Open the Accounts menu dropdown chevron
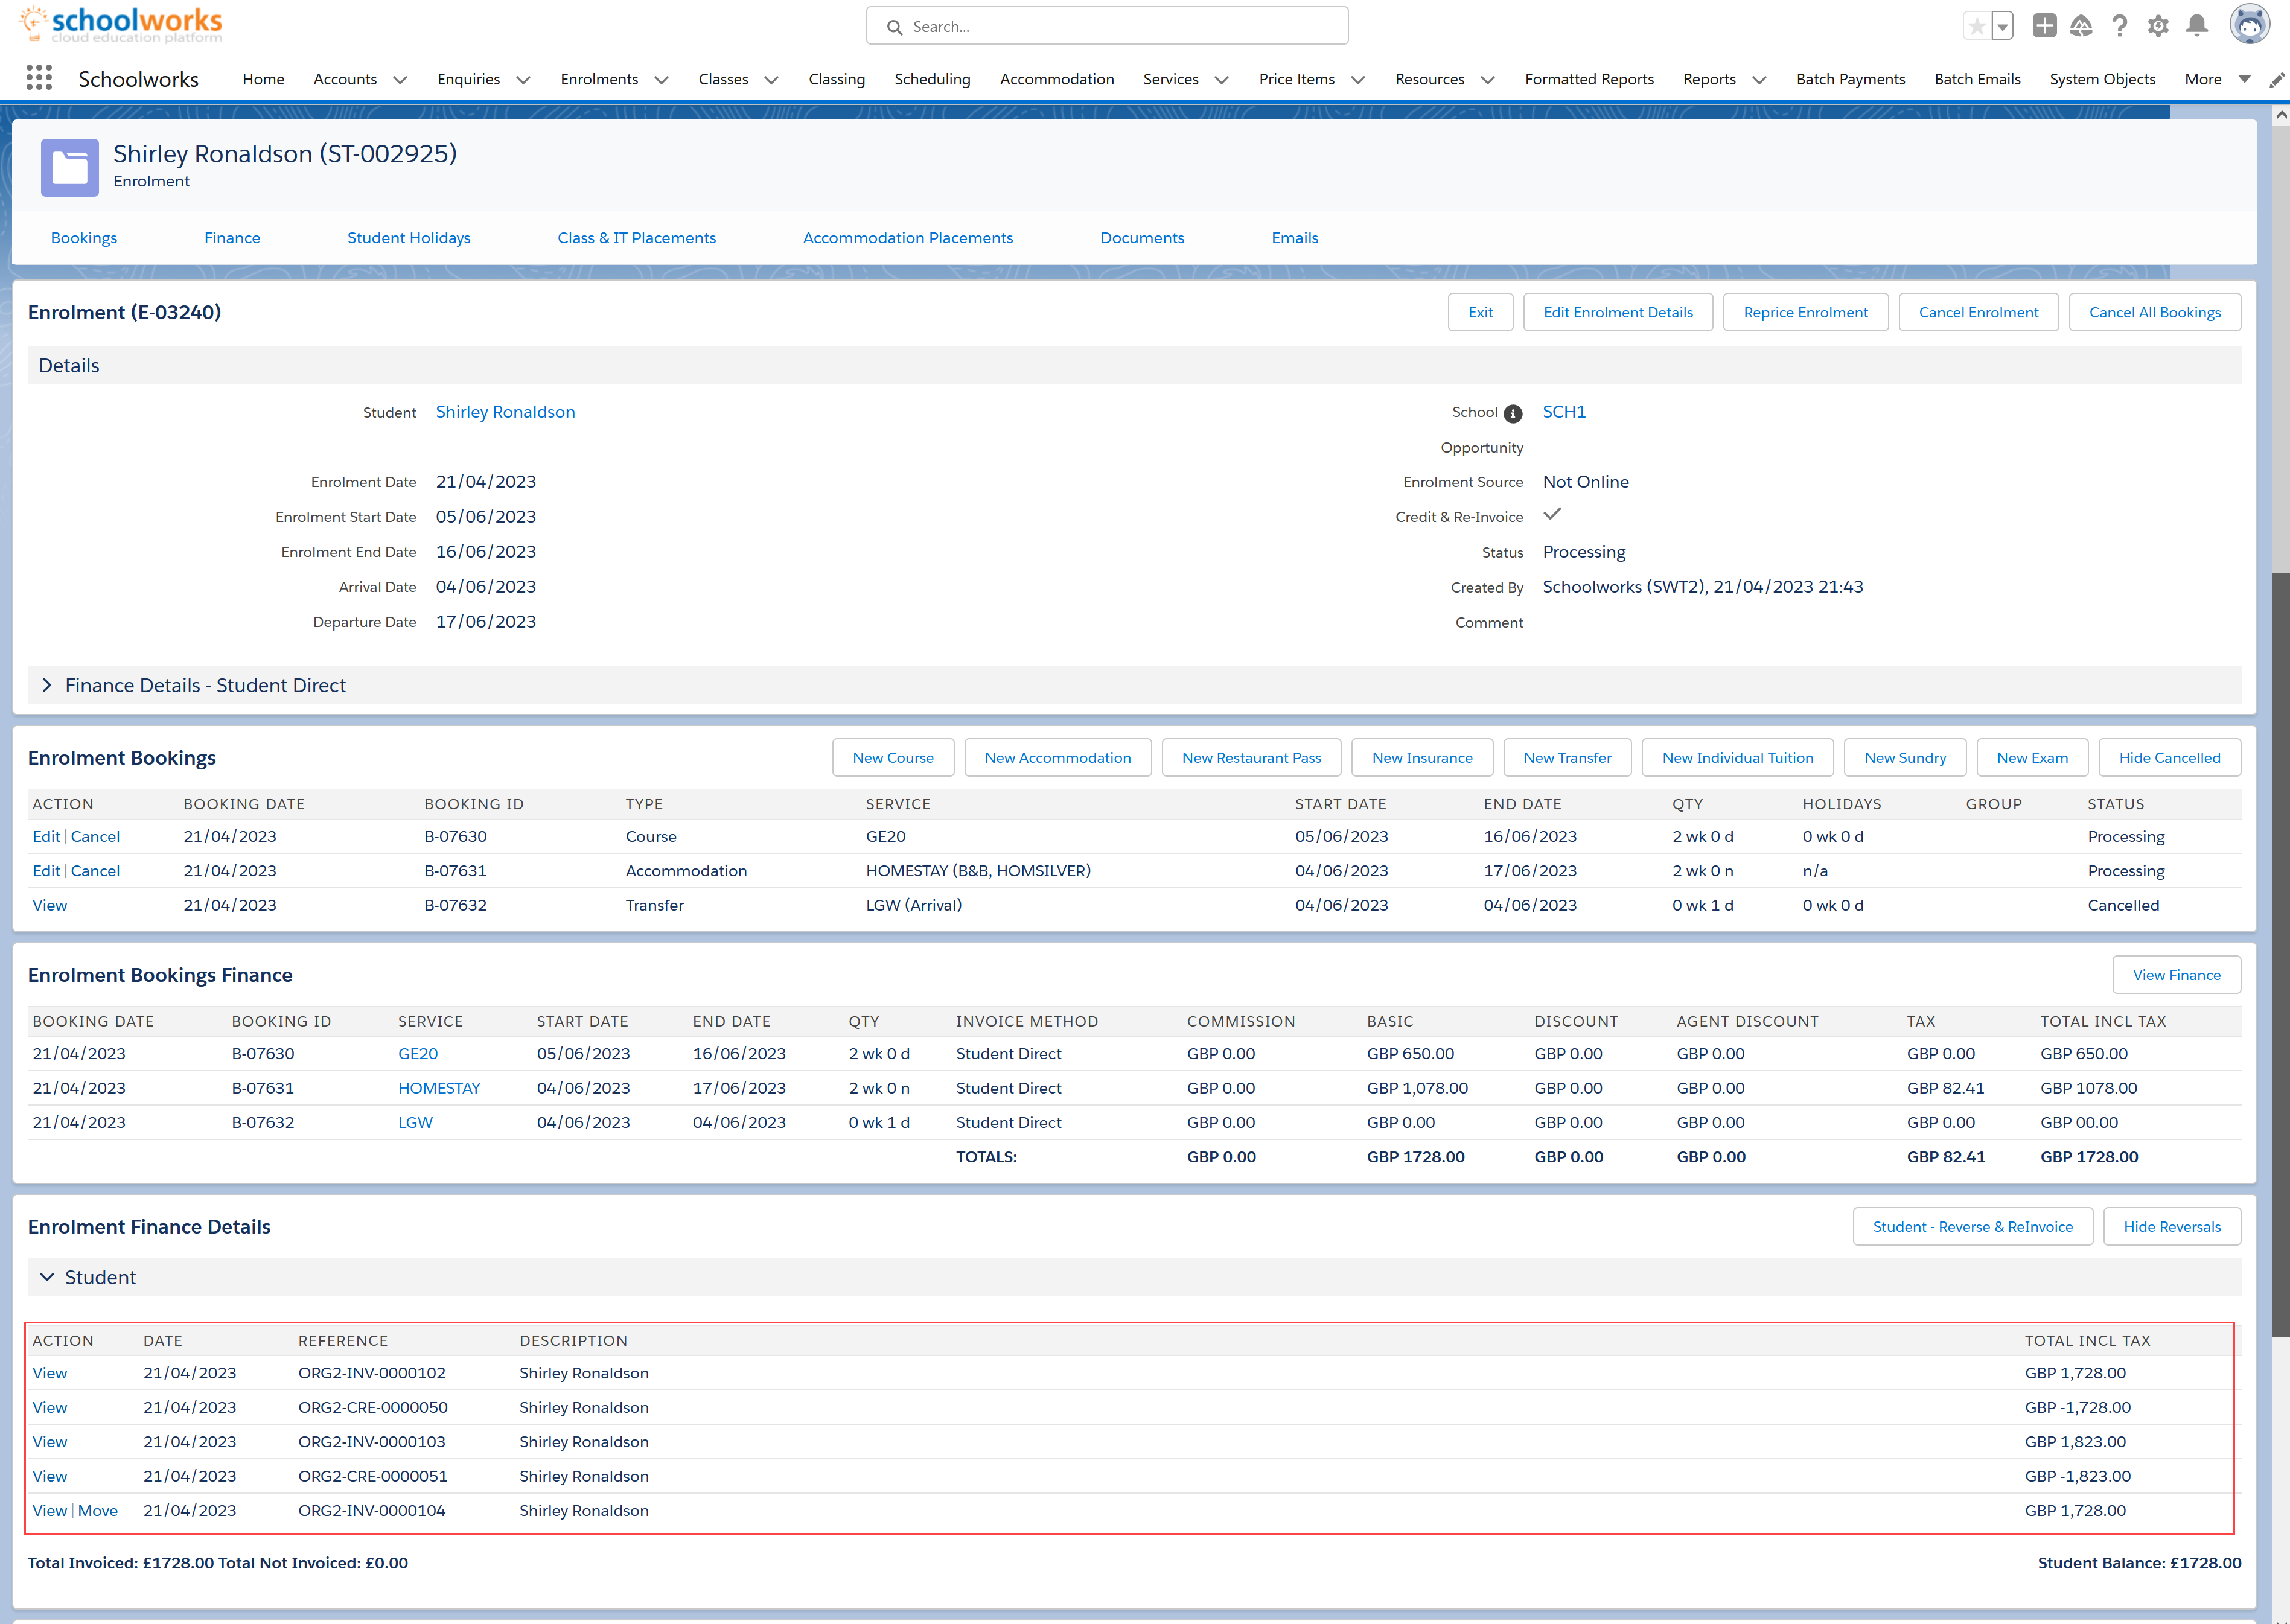 tap(400, 80)
